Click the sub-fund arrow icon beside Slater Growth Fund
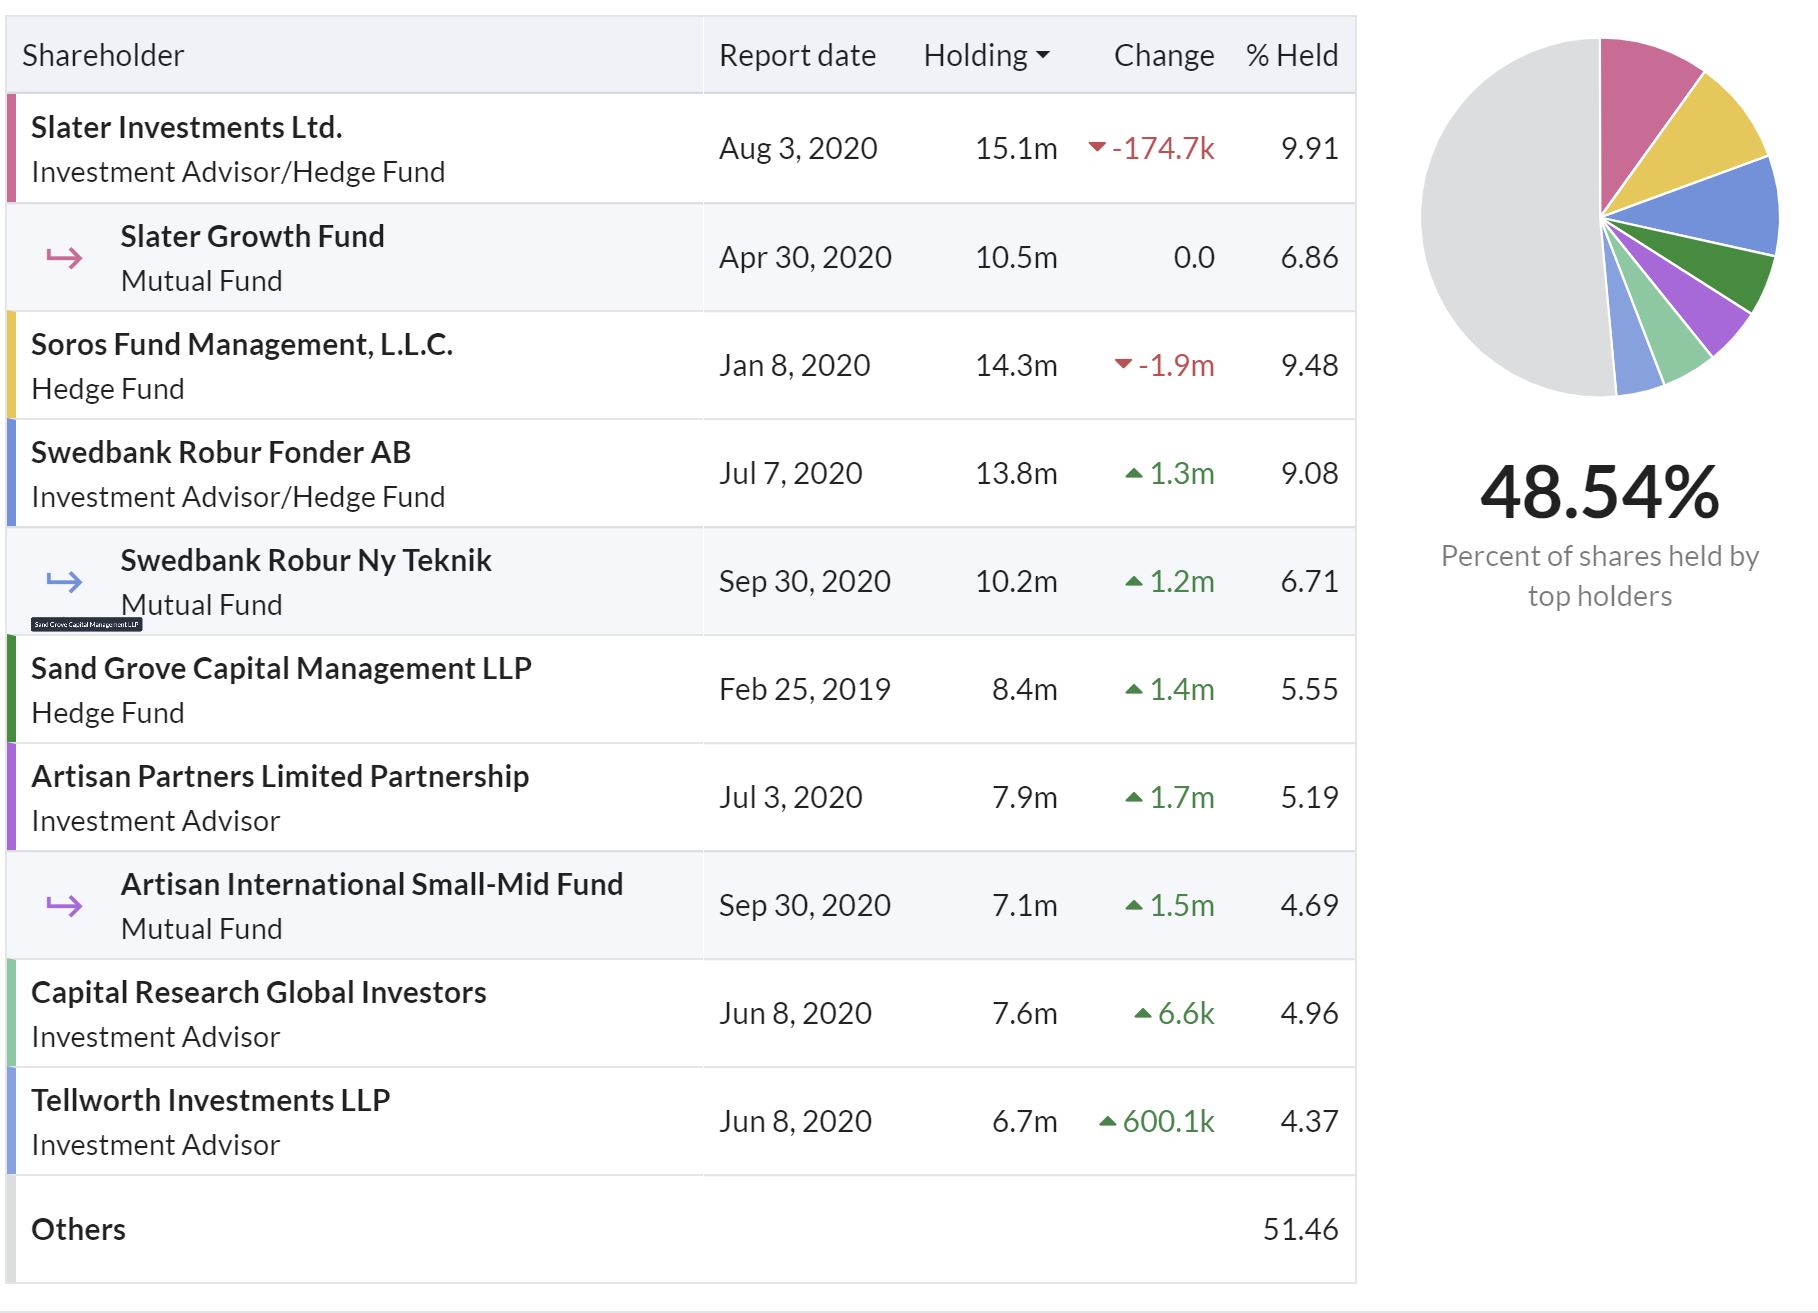The height and width of the screenshot is (1313, 1818). tap(64, 258)
